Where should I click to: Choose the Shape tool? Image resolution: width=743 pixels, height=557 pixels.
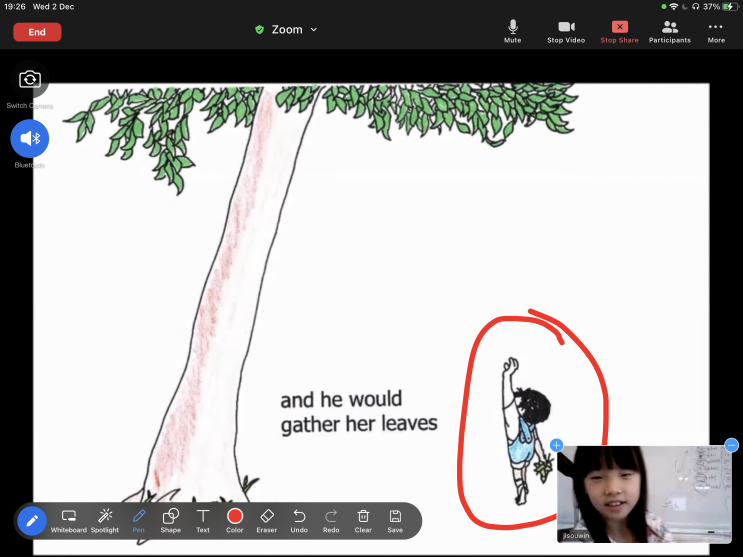171,521
